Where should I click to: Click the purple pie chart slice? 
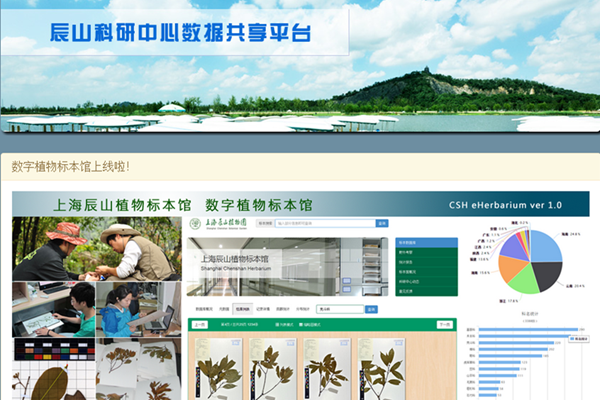point(515,248)
